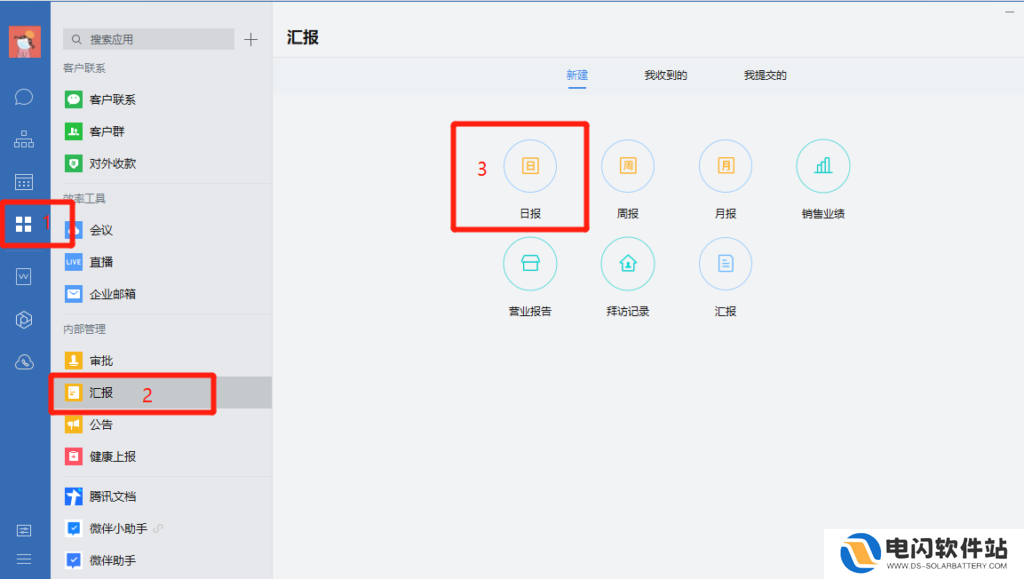The width and height of the screenshot is (1024, 579).
Task: Select 汇报 in the app list
Action: pos(161,393)
